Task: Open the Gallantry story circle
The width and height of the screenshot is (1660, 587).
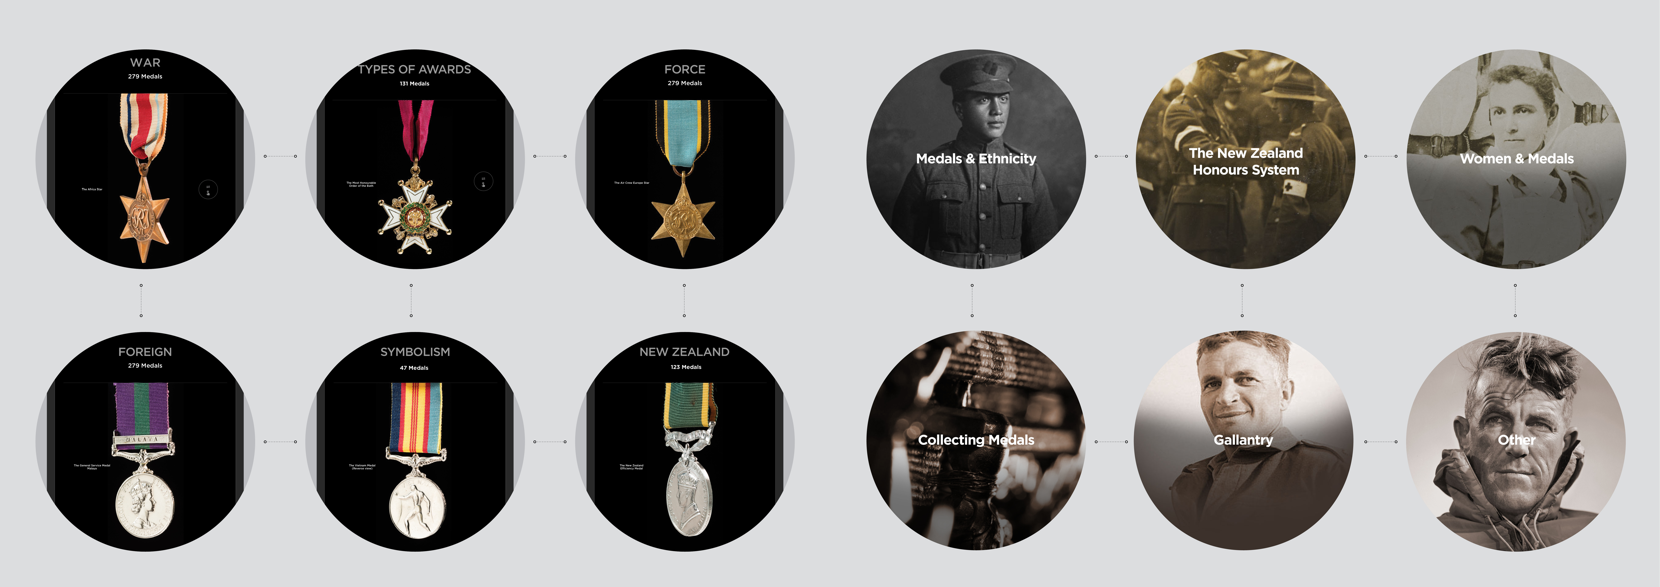Action: point(1244,440)
